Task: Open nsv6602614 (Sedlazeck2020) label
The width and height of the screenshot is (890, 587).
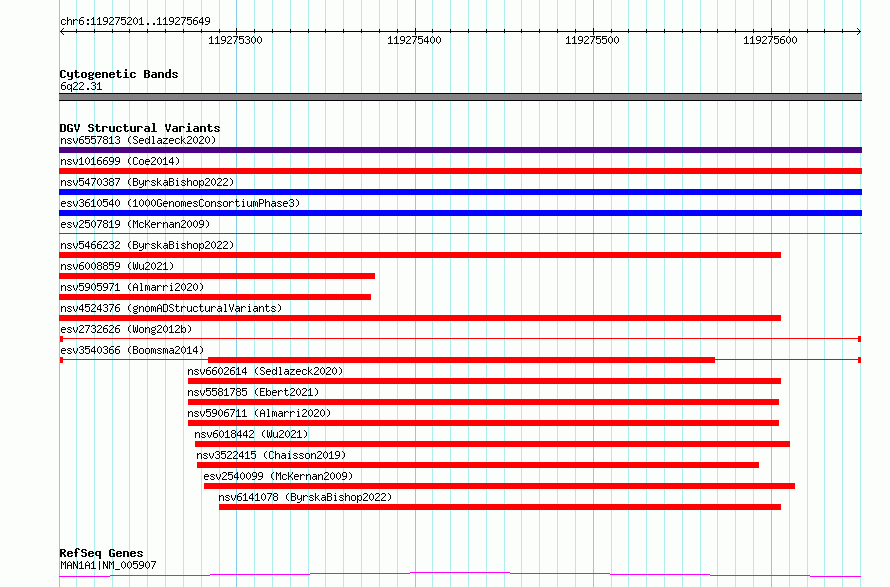Action: point(265,371)
